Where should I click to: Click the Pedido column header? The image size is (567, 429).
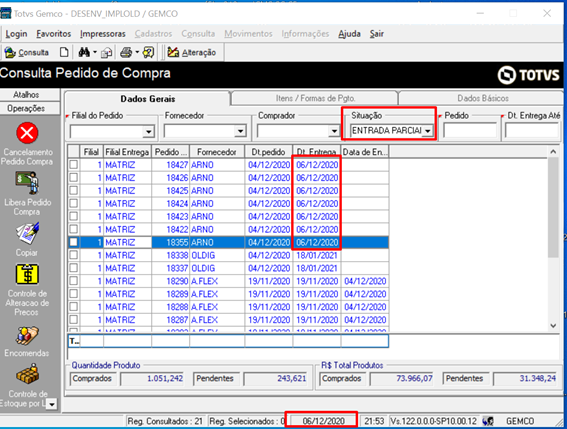click(x=171, y=152)
